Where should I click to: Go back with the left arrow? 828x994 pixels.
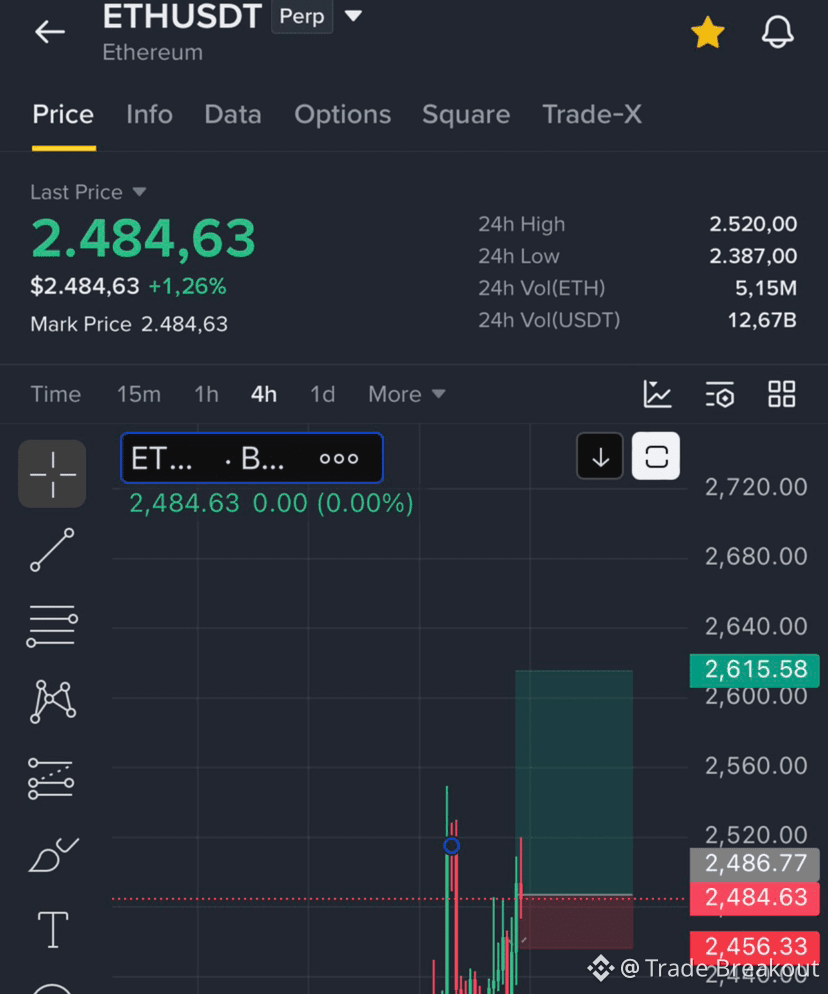49,32
